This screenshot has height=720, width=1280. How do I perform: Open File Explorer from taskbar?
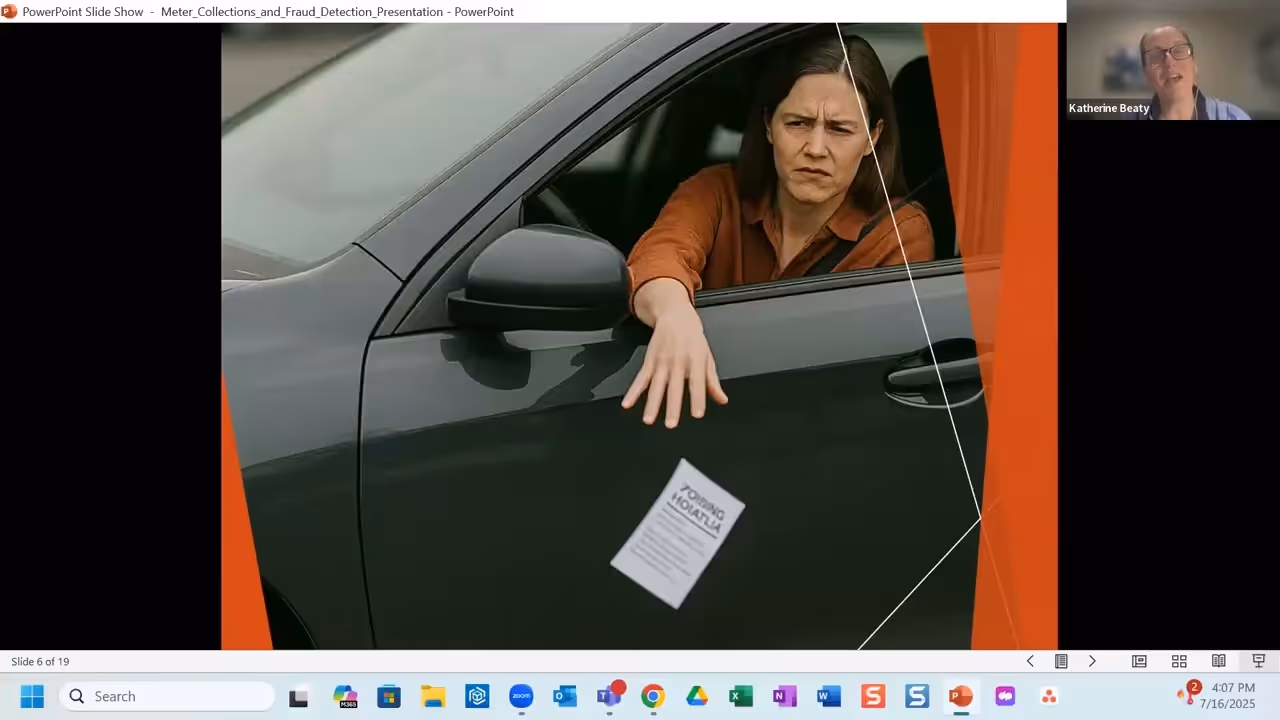coord(433,696)
